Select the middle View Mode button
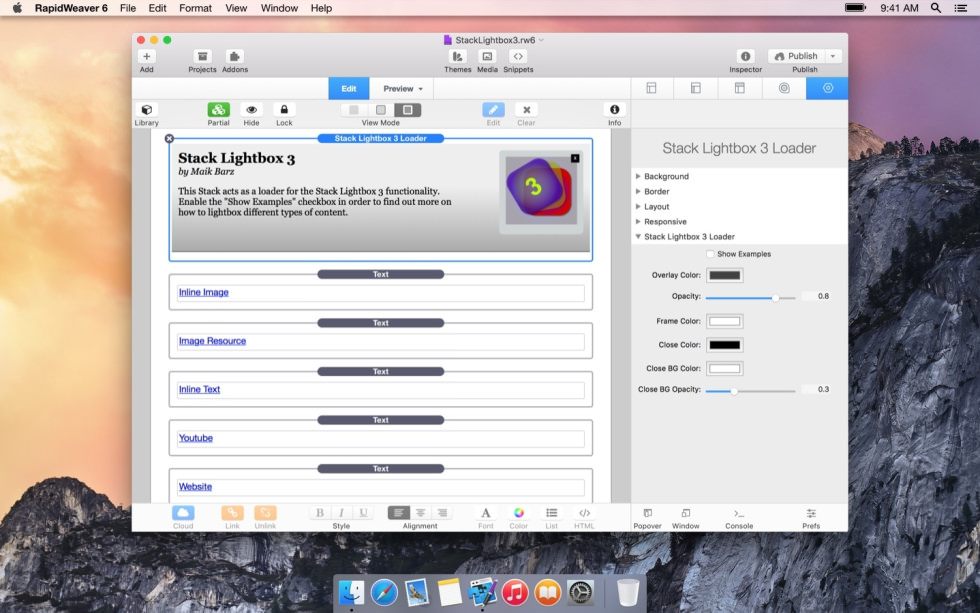The height and width of the screenshot is (613, 980). coord(381,110)
